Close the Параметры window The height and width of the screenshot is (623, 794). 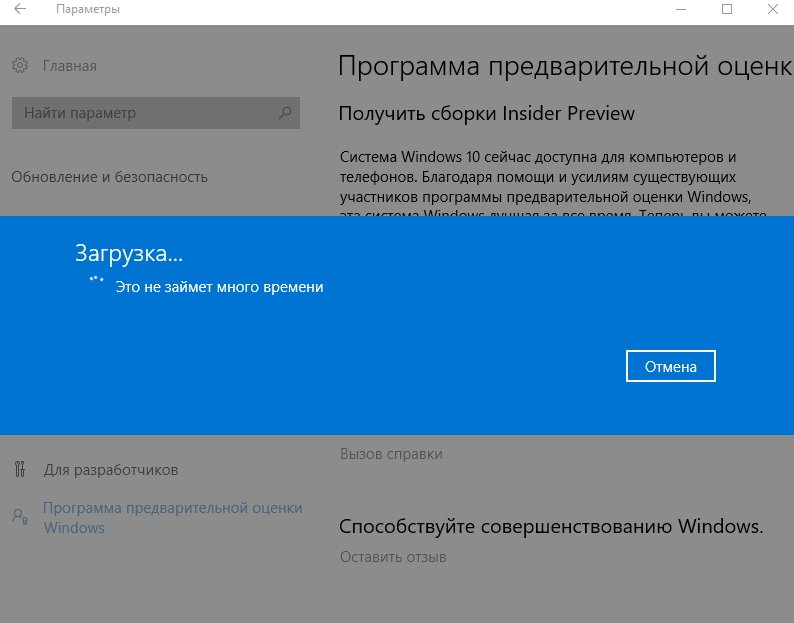click(x=773, y=9)
